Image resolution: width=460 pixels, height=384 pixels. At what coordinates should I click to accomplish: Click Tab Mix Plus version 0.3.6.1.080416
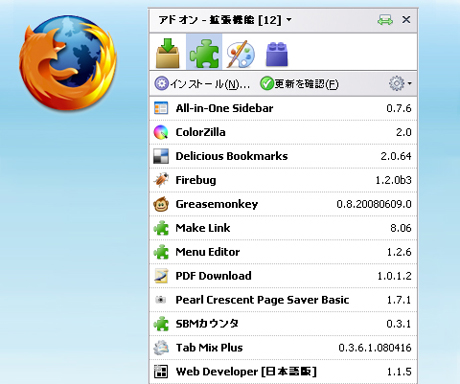coord(375,348)
